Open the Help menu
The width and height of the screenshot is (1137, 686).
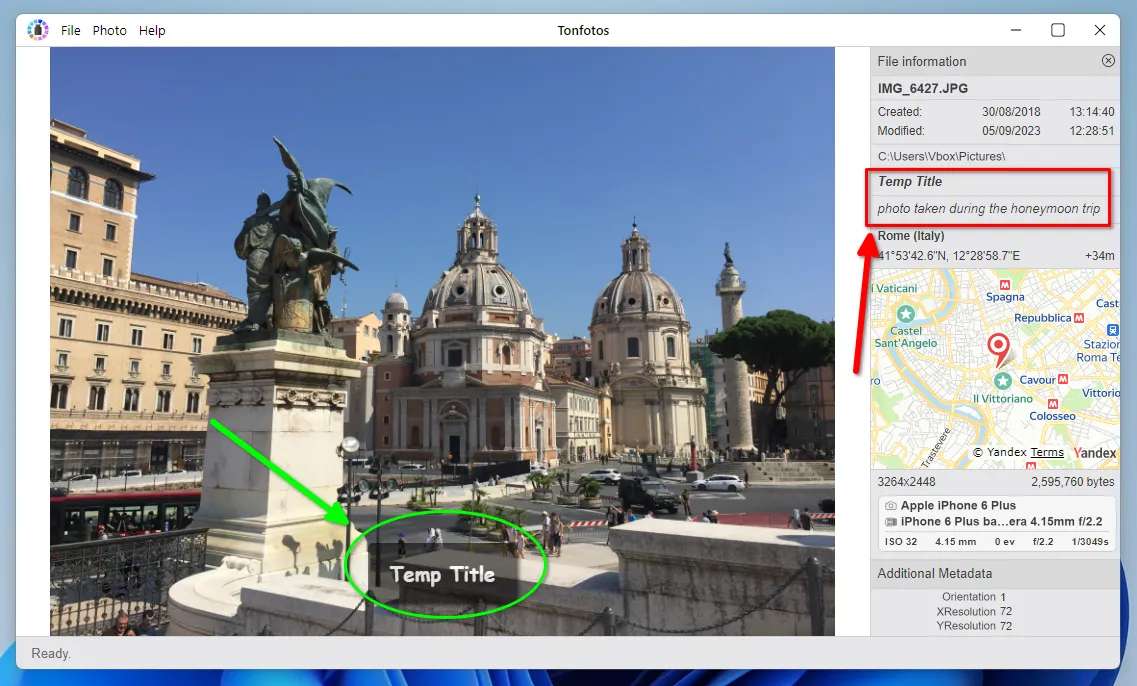click(x=152, y=30)
